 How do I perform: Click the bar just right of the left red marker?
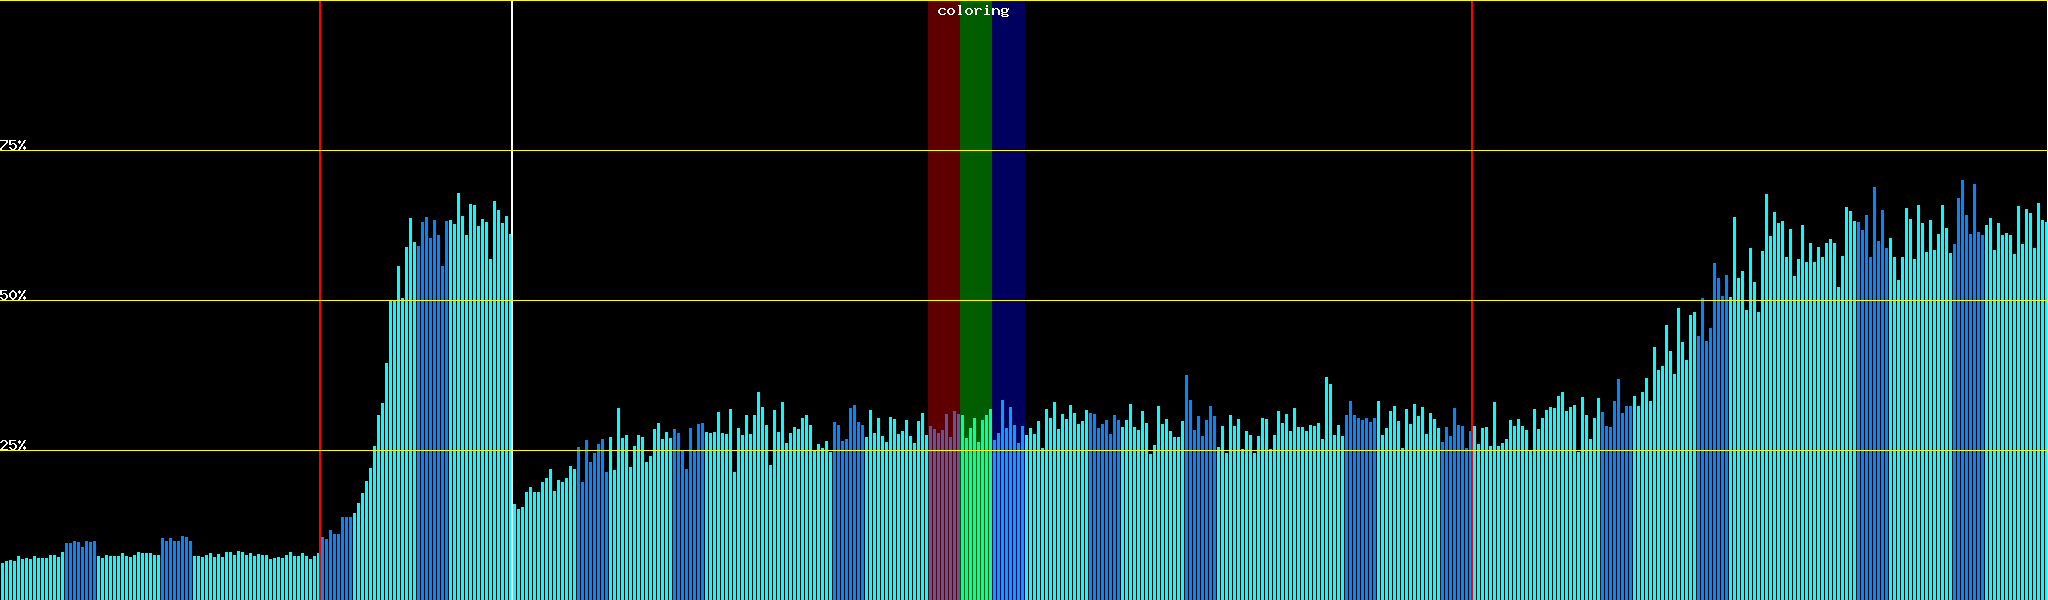click(323, 570)
